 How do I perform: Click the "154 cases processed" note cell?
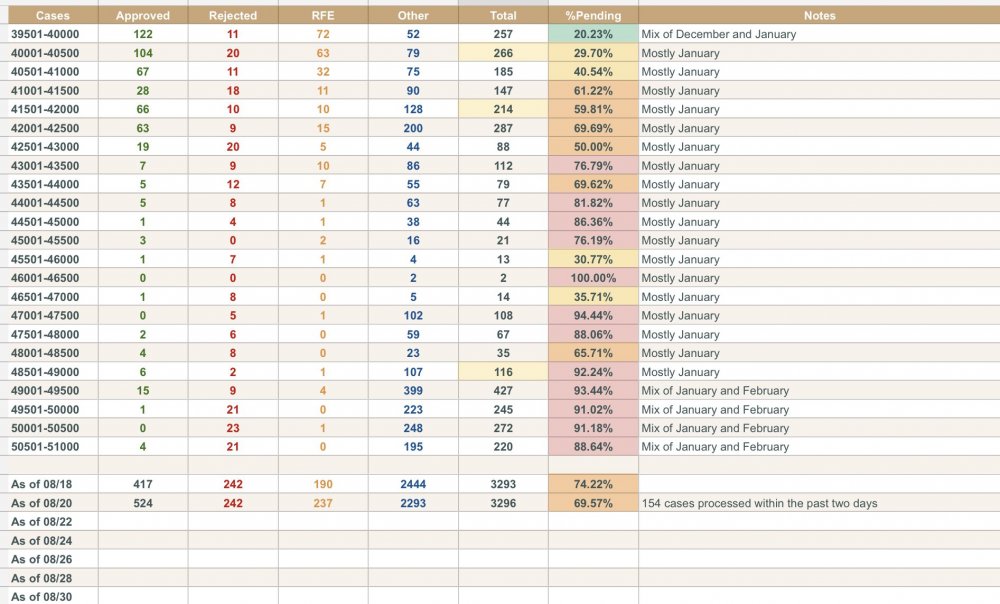pyautogui.click(x=760, y=503)
